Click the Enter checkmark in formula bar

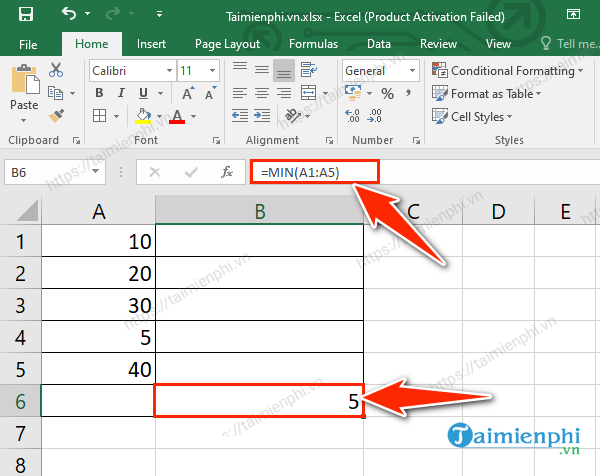[191, 173]
